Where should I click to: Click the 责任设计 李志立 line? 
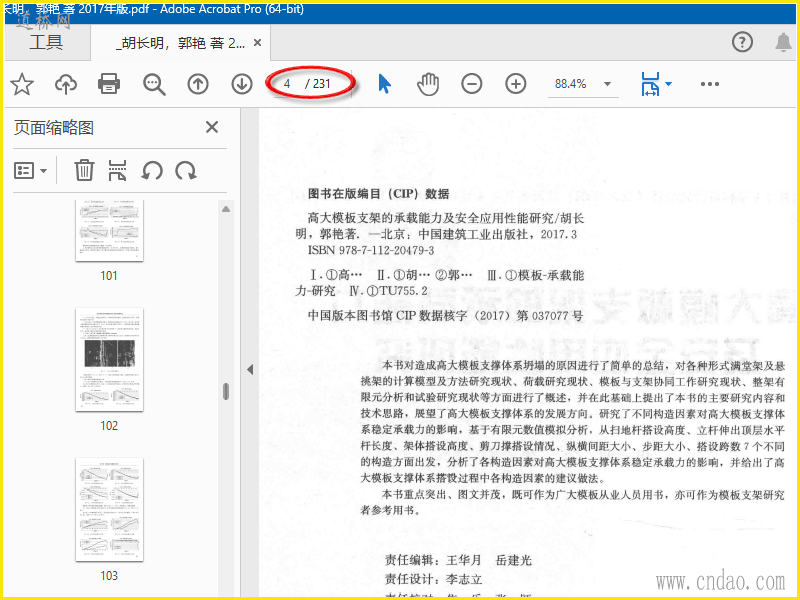(434, 580)
